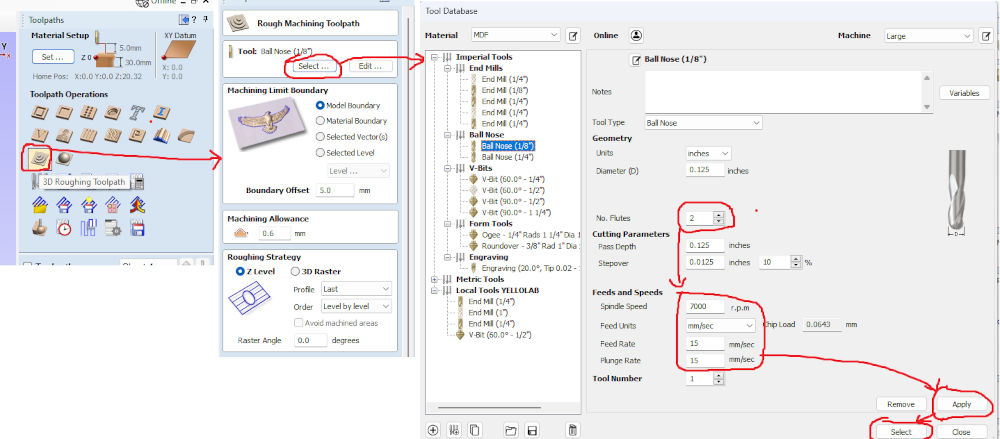The height and width of the screenshot is (439, 1000).
Task: Open the V-Carve toolpath 'V' icon
Action: 40,135
